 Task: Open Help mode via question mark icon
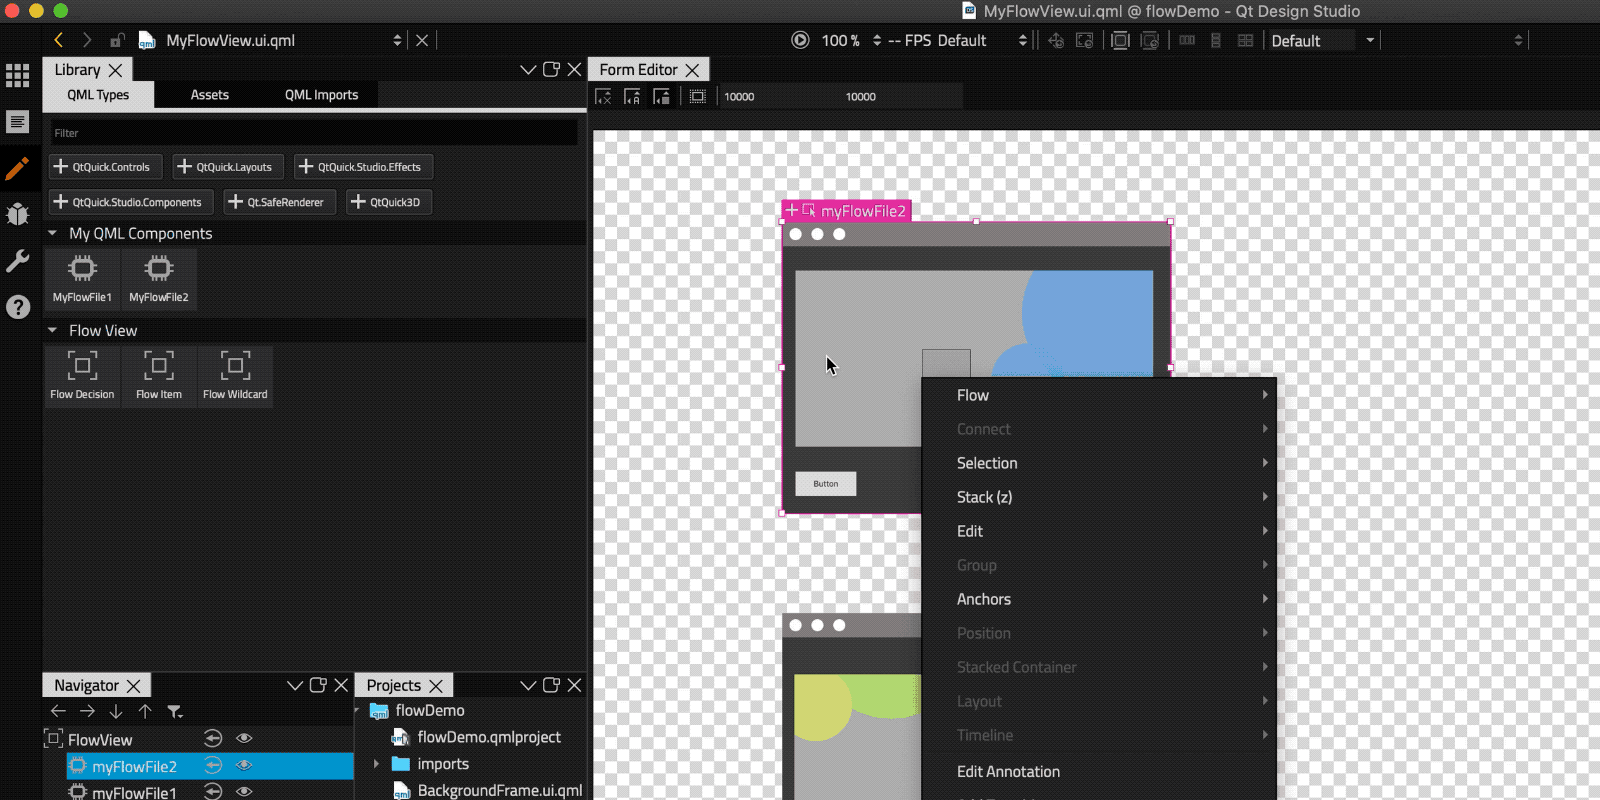coord(17,307)
